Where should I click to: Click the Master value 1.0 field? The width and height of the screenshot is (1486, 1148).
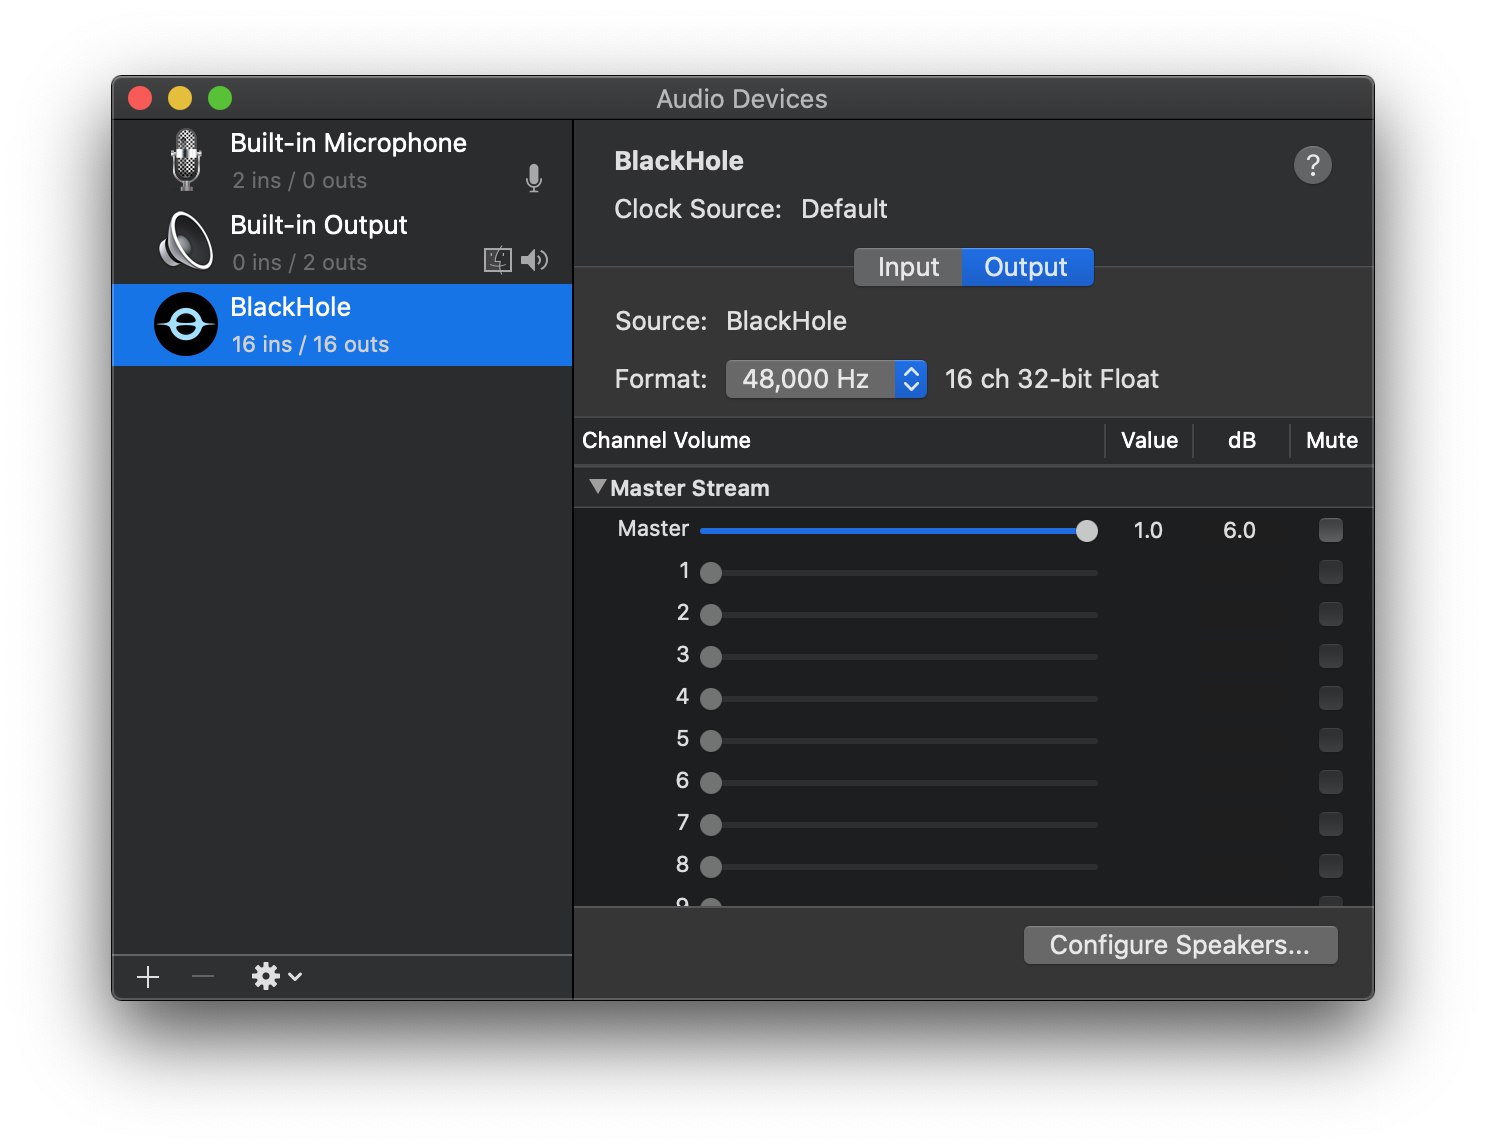1148,530
